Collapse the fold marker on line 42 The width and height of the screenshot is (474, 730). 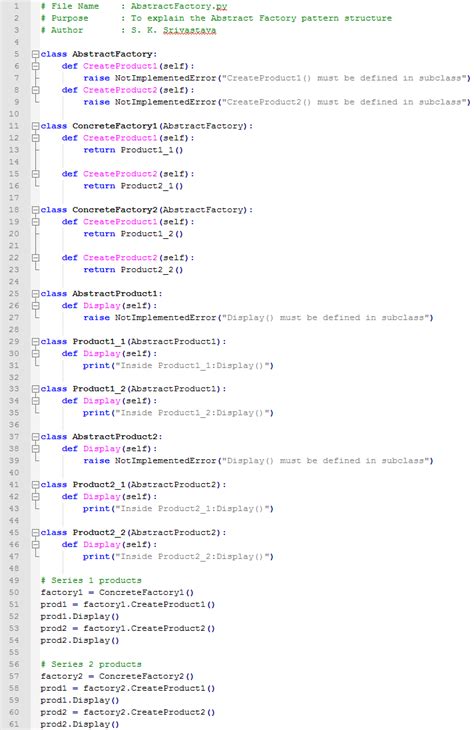point(35,497)
